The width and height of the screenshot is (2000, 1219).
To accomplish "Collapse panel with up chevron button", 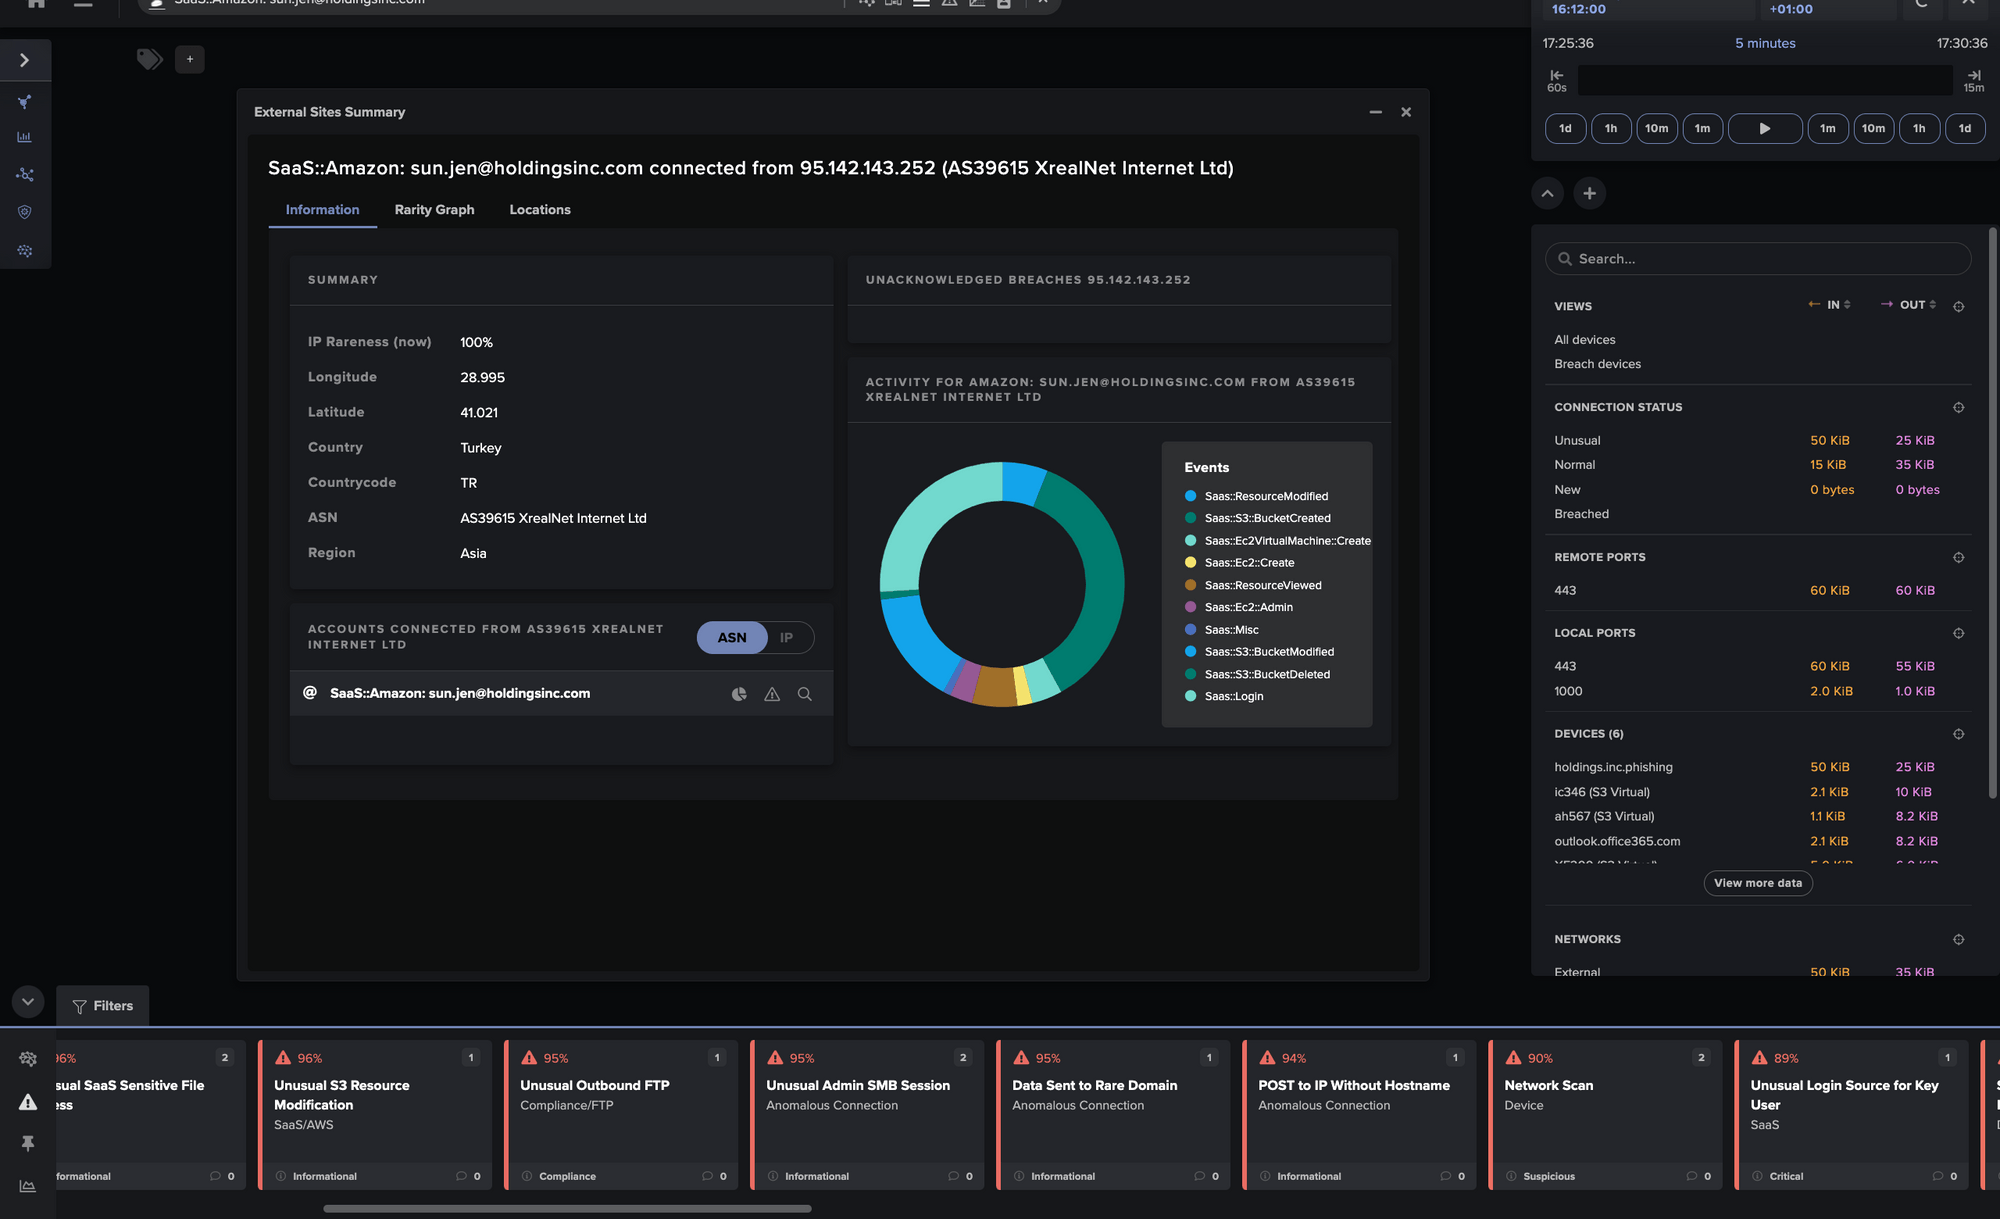I will click(1547, 193).
